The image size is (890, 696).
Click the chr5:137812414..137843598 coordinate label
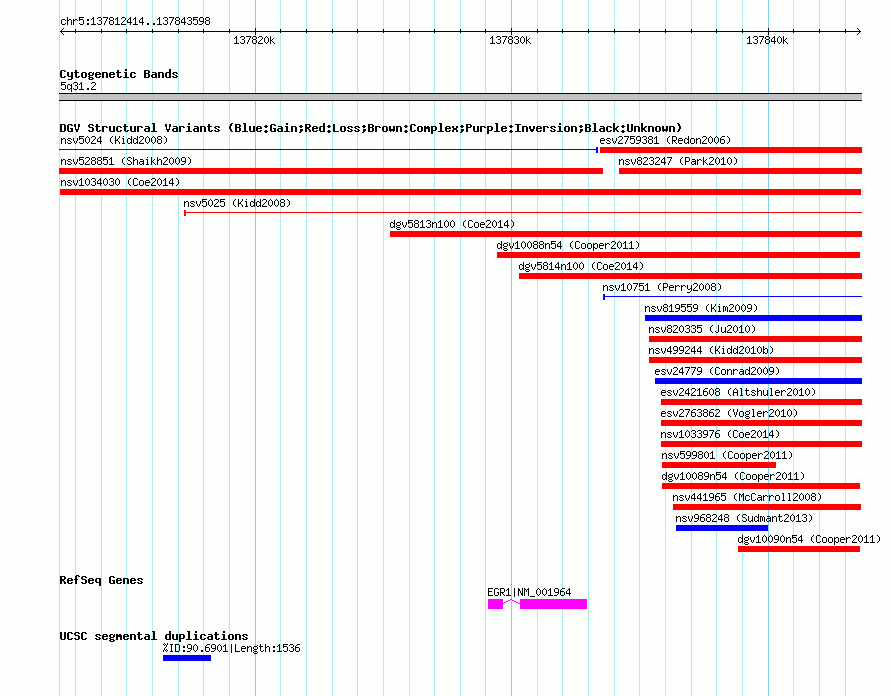coord(135,21)
